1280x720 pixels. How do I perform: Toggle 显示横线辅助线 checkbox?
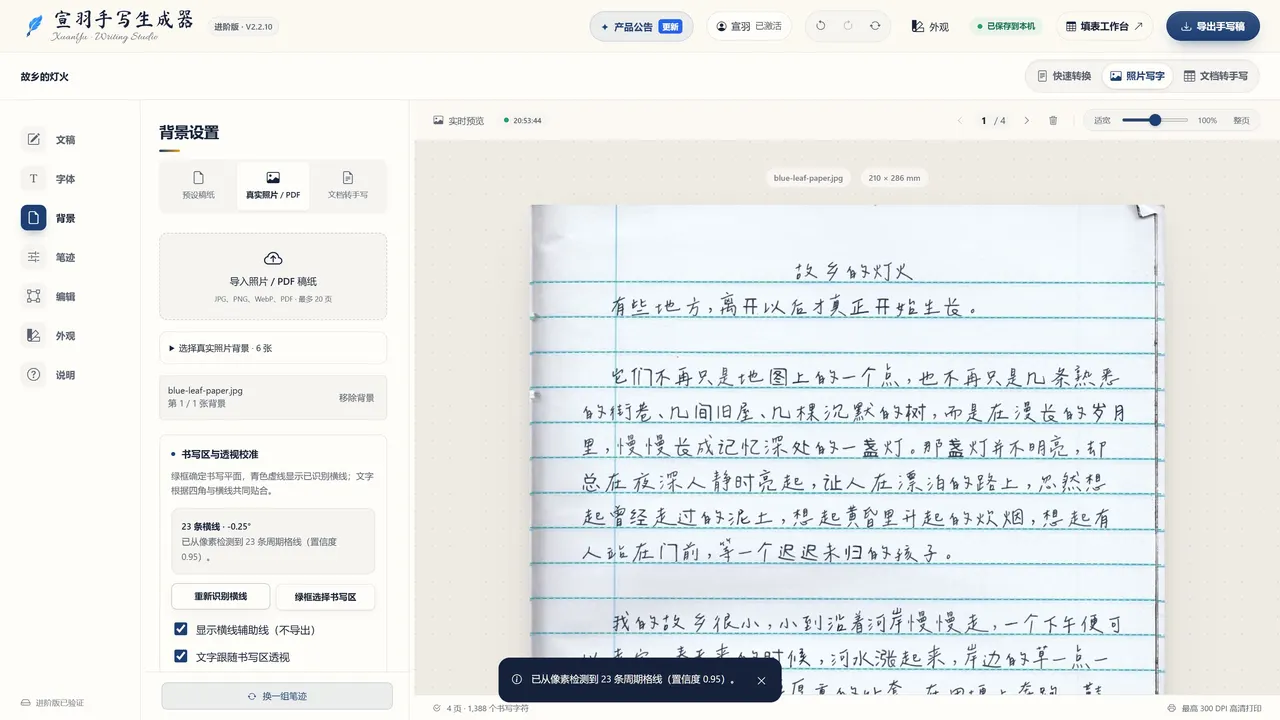[x=181, y=630]
